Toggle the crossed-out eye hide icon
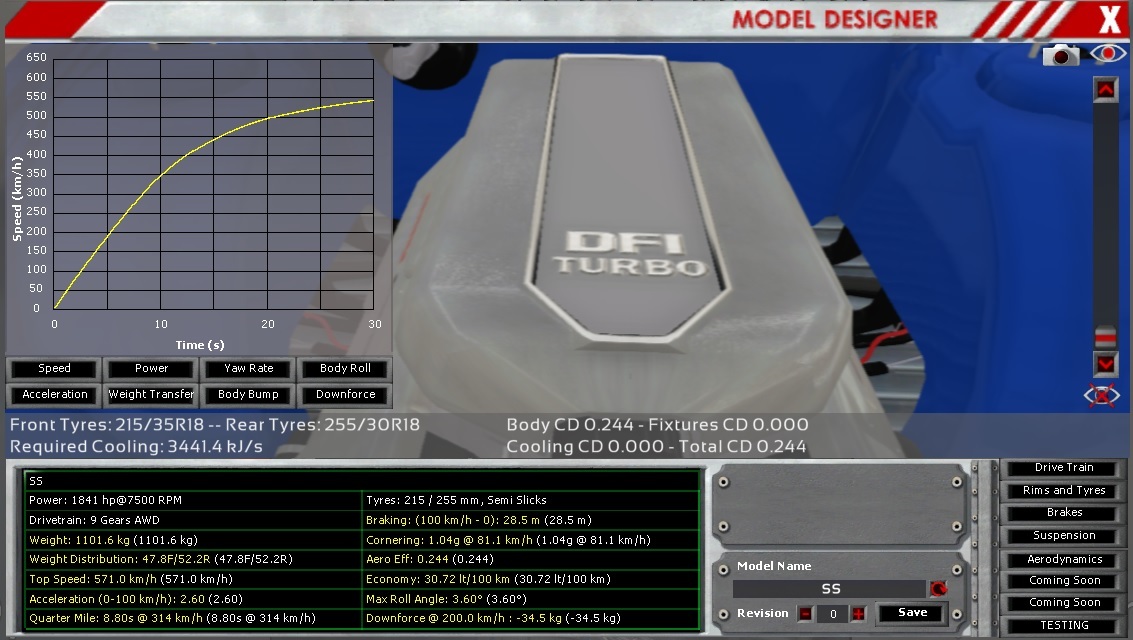Screen dimensions: 1133x640 1102,395
